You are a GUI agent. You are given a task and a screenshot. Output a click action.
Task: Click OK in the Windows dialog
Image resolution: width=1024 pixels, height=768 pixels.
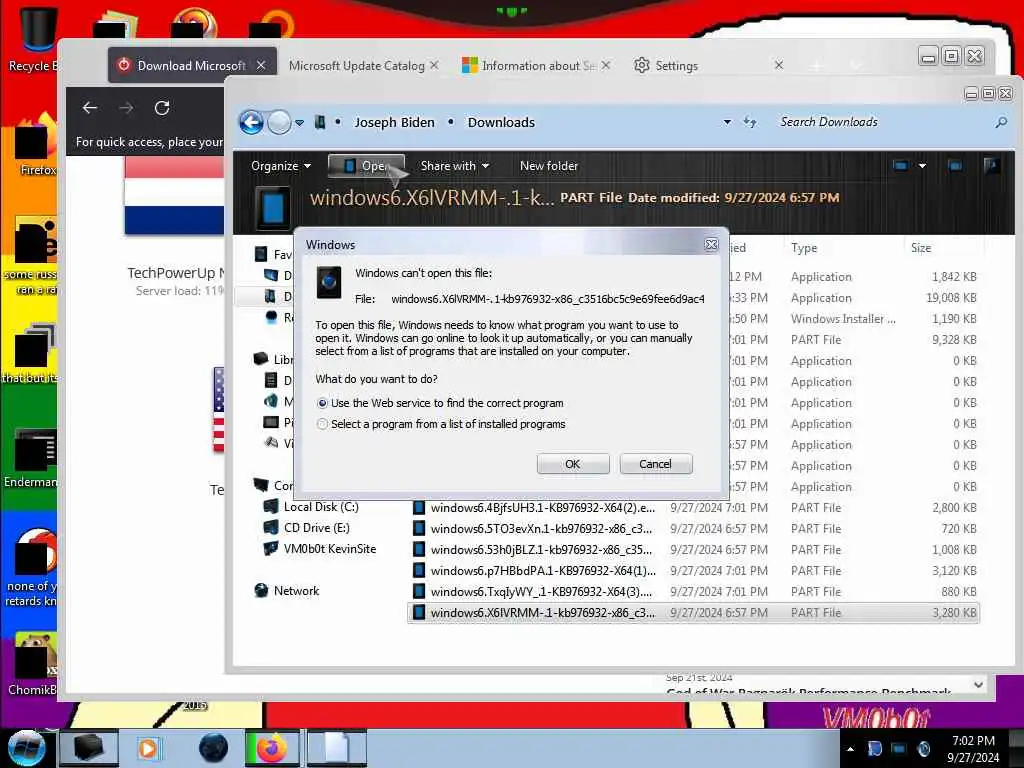pyautogui.click(x=573, y=464)
